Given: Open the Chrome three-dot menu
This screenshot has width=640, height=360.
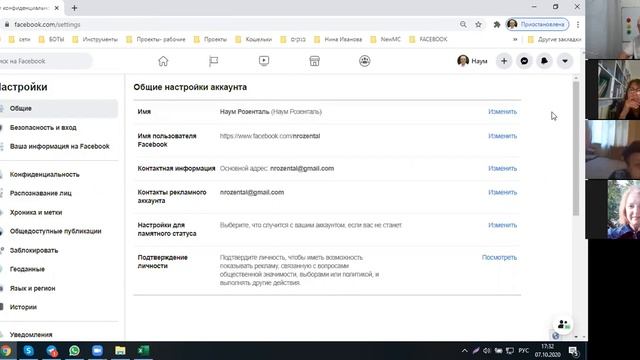Looking at the screenshot, I should coord(578,24).
